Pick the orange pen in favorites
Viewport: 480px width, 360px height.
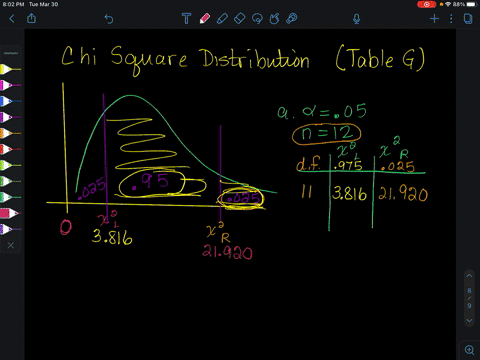10,133
